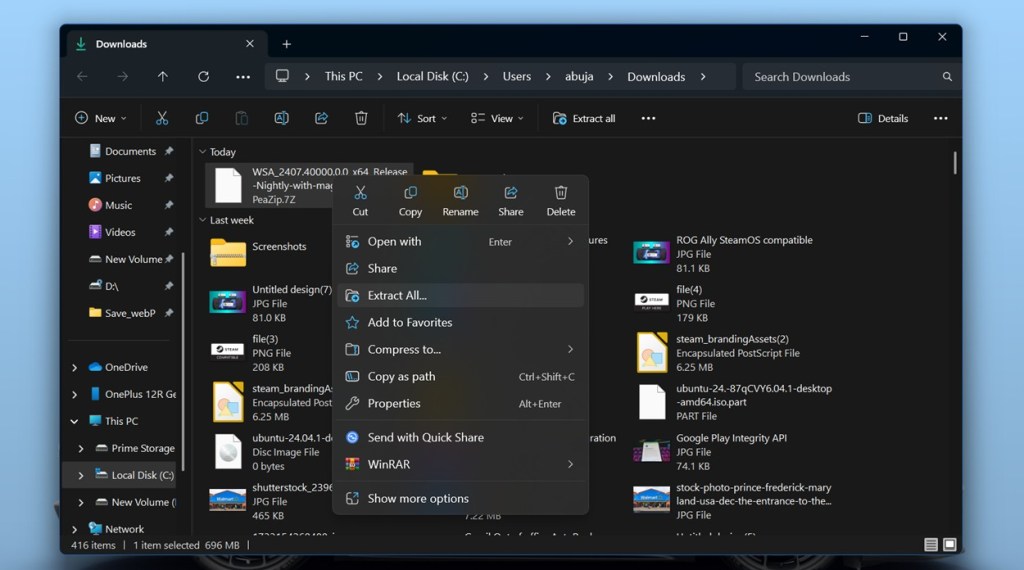Select toolbar Copy icon

[202, 118]
